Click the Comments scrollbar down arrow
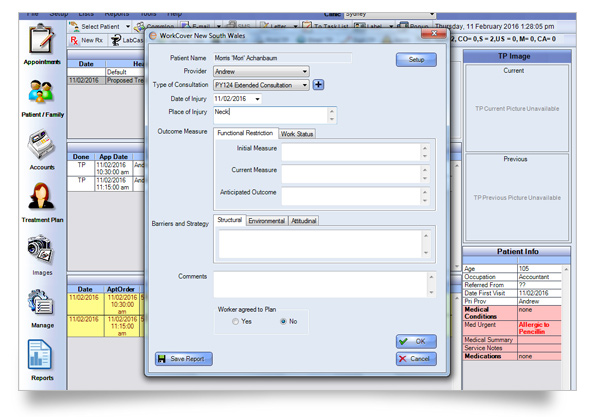 pos(431,292)
